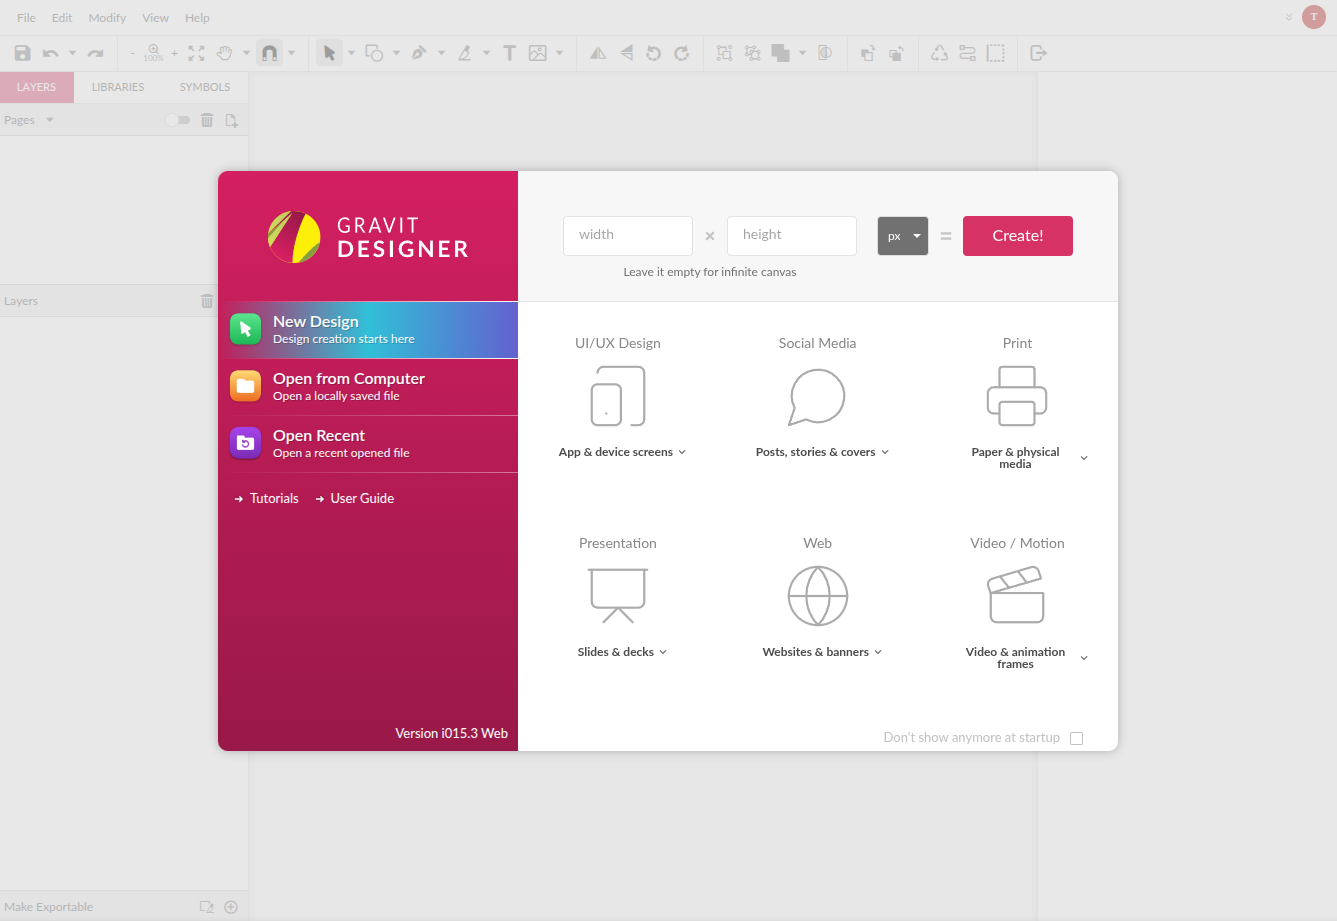Toggle the Pages panel switch

178,120
